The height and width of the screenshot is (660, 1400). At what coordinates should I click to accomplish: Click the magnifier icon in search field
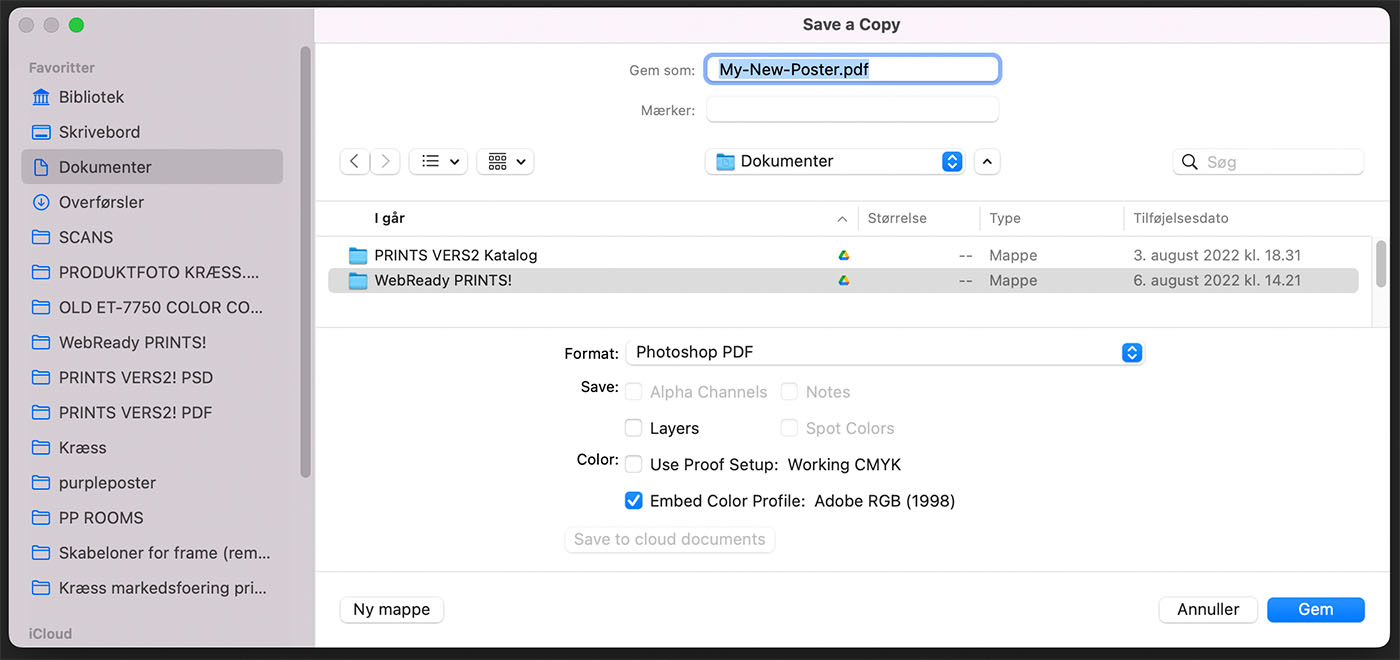click(1190, 162)
